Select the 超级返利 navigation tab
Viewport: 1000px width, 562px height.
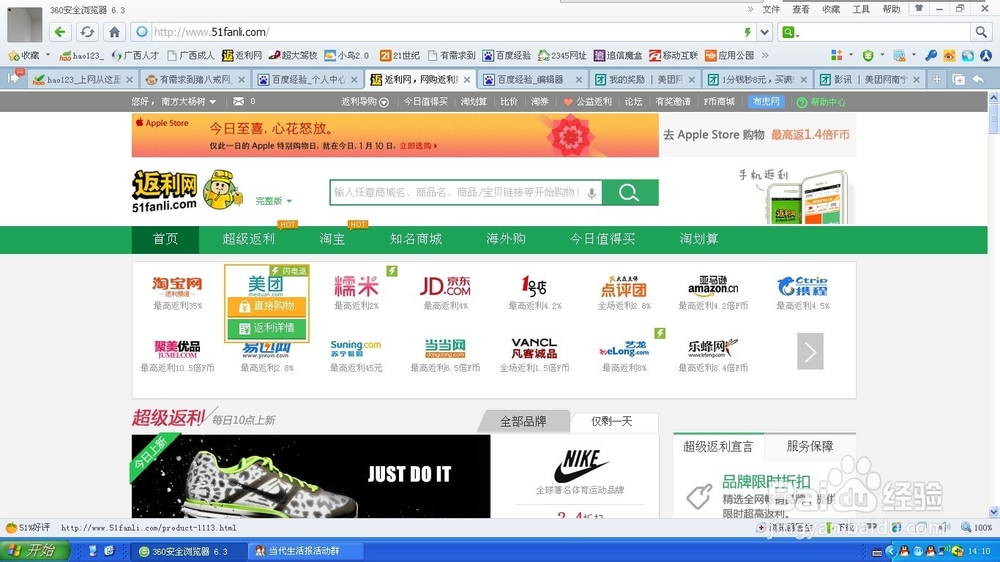[x=249, y=239]
